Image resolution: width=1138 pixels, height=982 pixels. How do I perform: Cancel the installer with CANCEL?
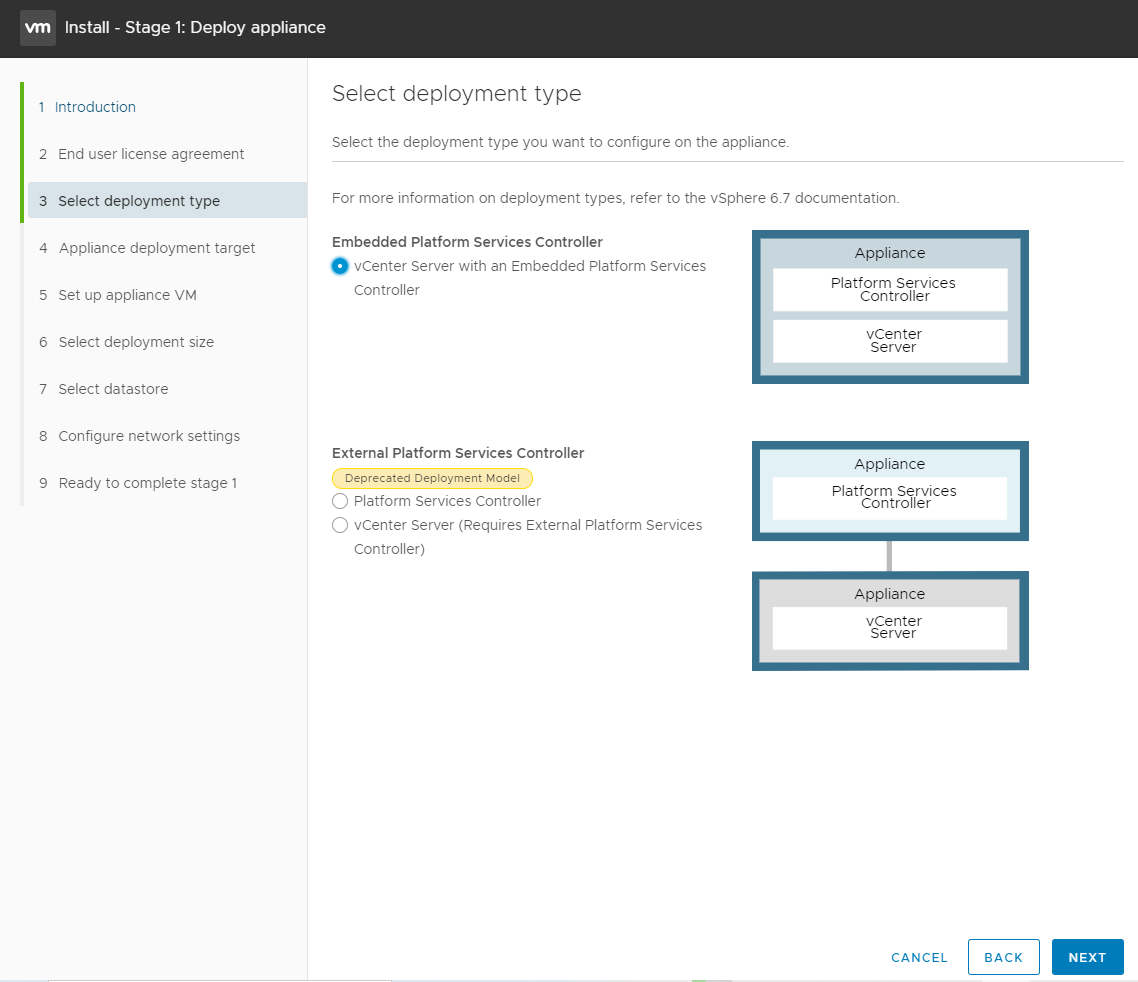(x=920, y=957)
